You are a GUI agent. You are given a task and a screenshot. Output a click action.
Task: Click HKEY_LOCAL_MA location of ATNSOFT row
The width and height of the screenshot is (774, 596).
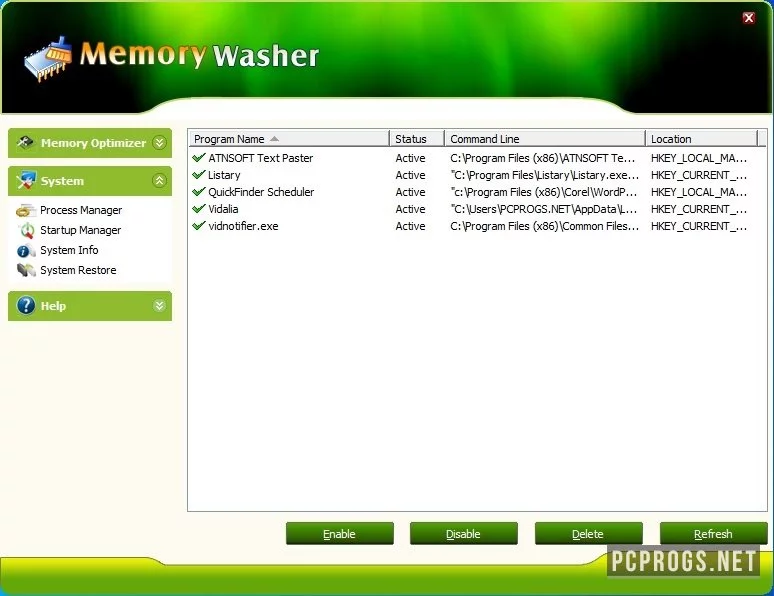pyautogui.click(x=699, y=158)
